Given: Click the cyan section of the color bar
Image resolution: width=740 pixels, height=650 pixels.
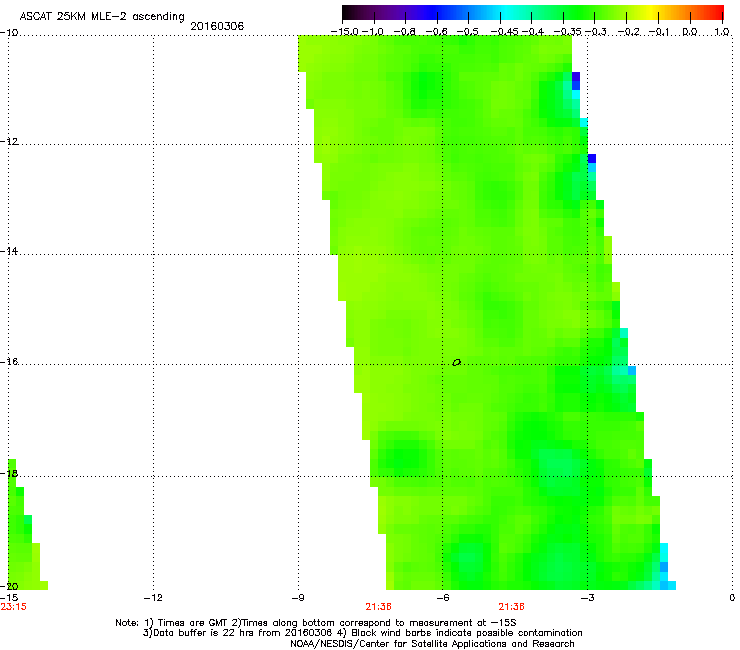Looking at the screenshot, I should [x=507, y=12].
